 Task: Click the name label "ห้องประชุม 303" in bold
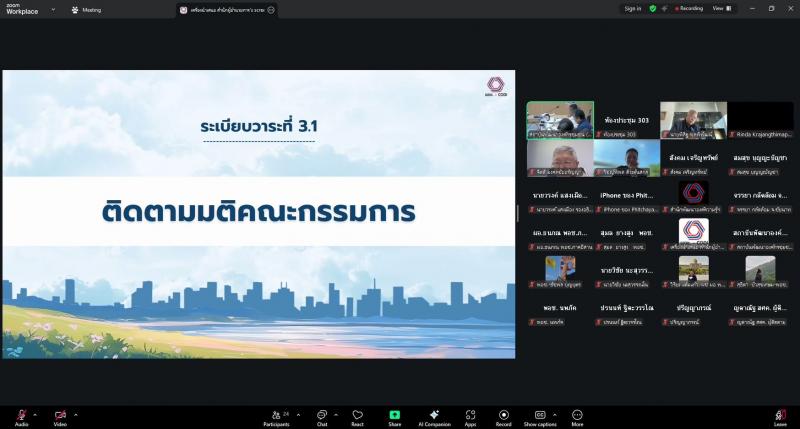pos(627,120)
